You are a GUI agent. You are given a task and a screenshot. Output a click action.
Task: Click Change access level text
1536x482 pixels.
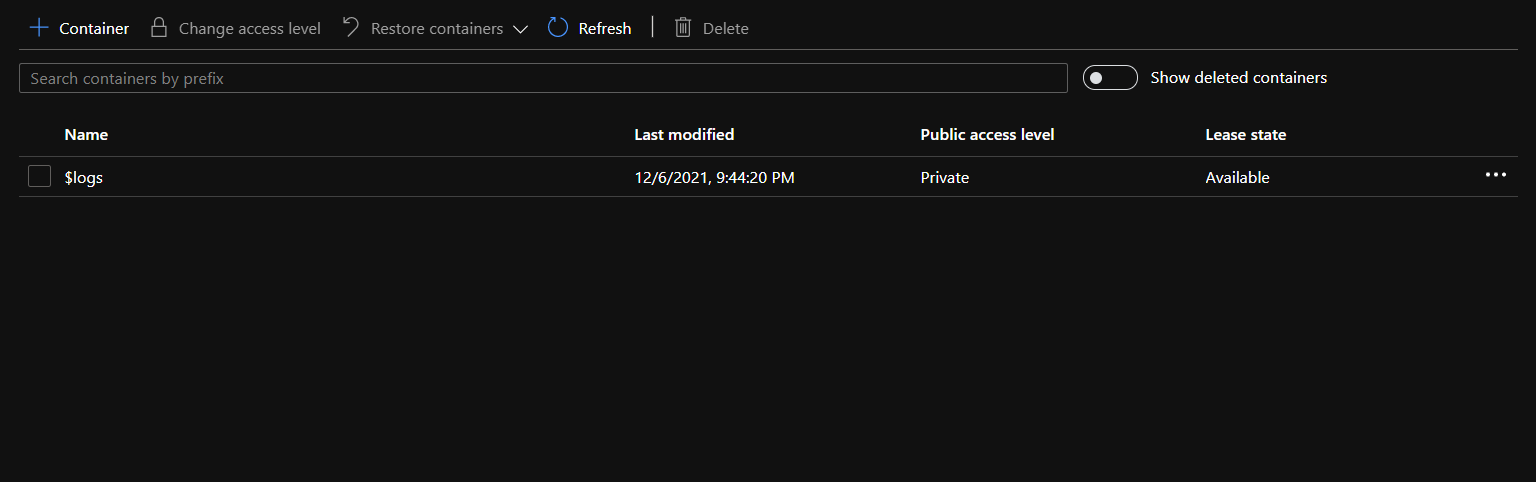pos(249,29)
